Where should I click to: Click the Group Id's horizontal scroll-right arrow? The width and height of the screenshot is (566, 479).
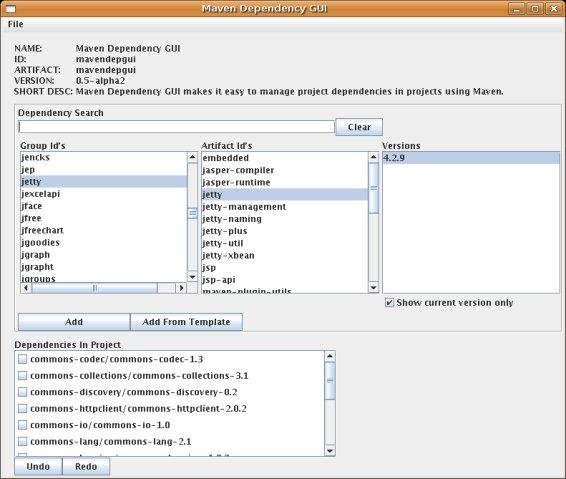(x=181, y=288)
